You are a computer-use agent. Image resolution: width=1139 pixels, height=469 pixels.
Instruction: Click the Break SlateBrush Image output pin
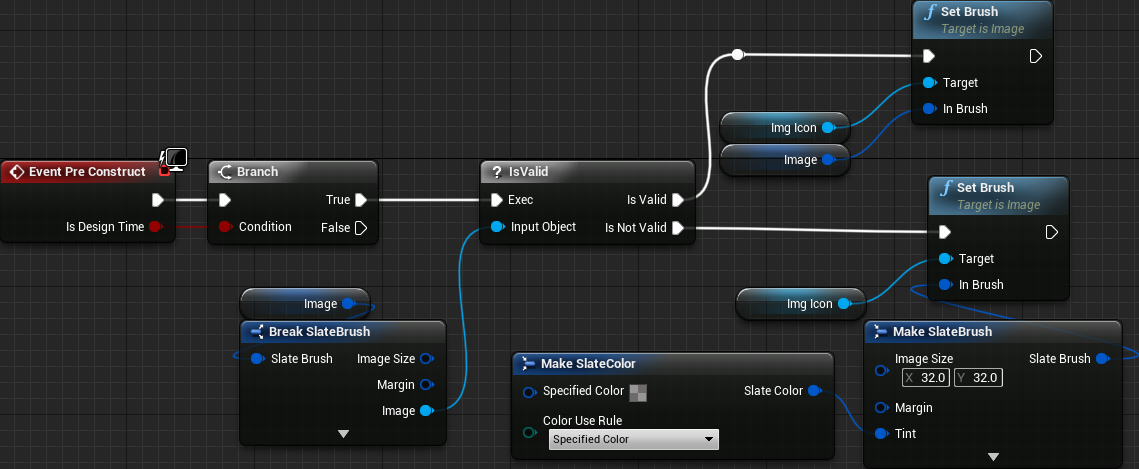point(426,411)
